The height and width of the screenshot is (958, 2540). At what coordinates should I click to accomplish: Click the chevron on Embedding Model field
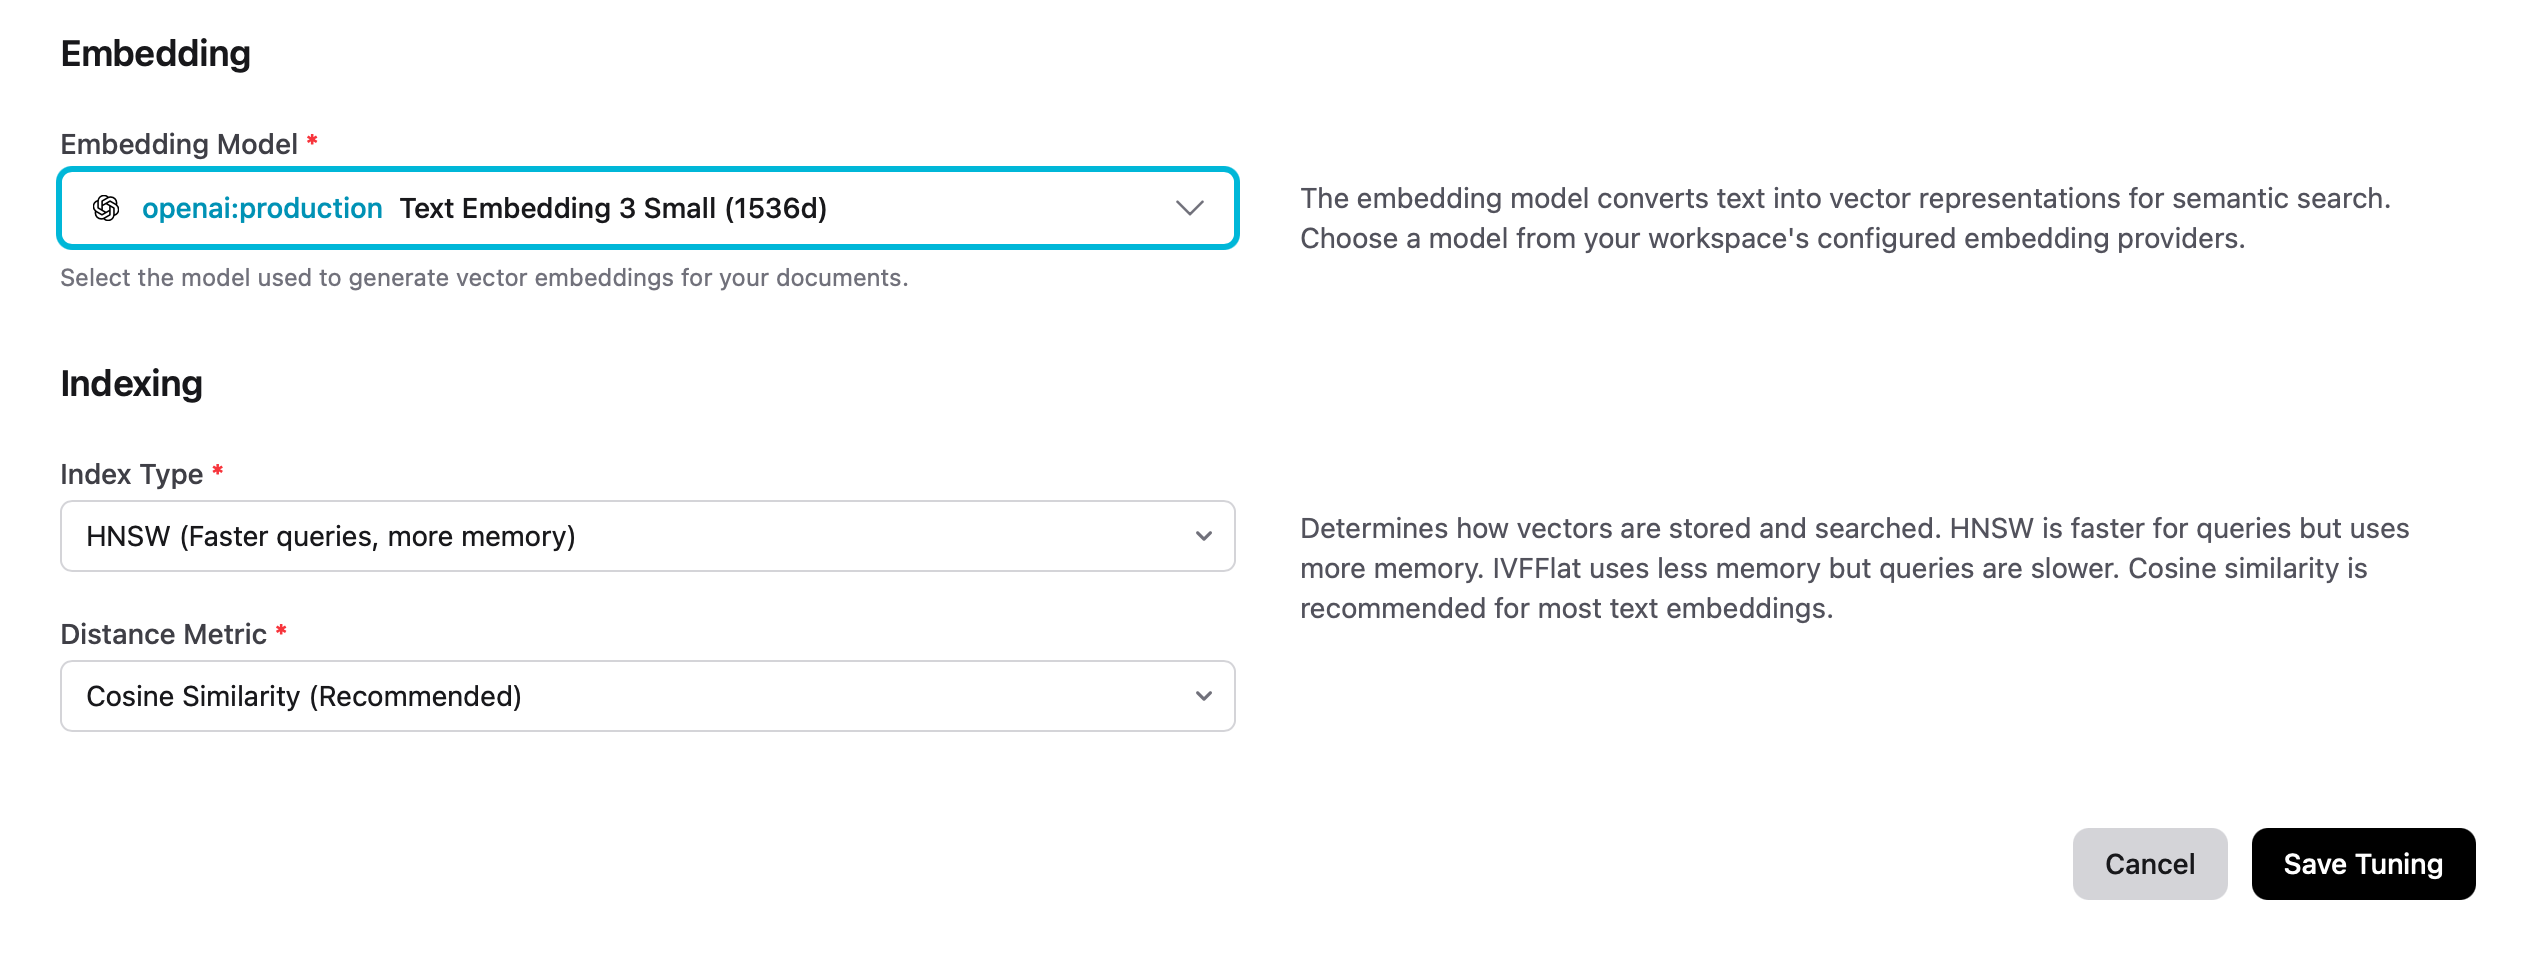click(1188, 208)
